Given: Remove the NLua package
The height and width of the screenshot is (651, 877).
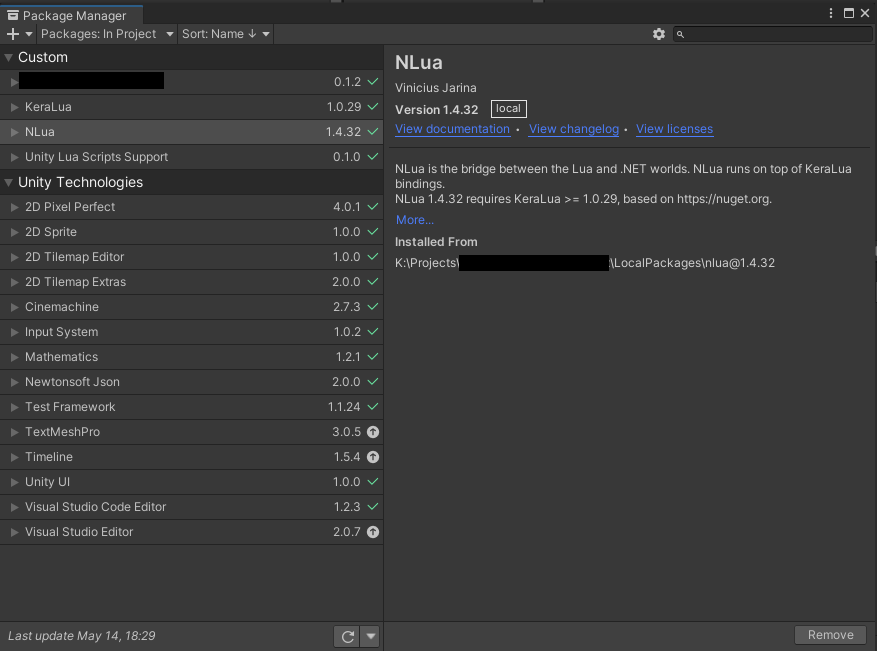Looking at the screenshot, I should coord(830,635).
